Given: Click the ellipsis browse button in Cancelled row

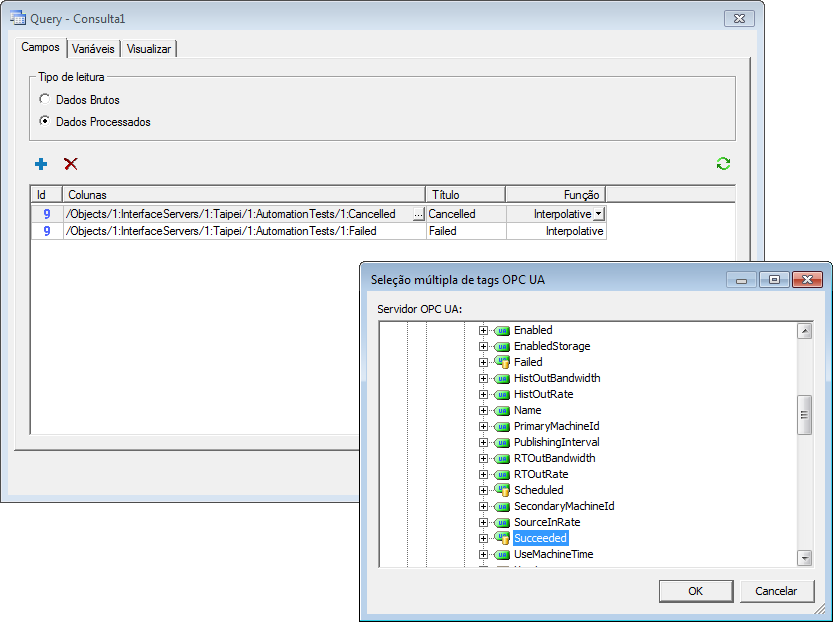Looking at the screenshot, I should point(418,214).
